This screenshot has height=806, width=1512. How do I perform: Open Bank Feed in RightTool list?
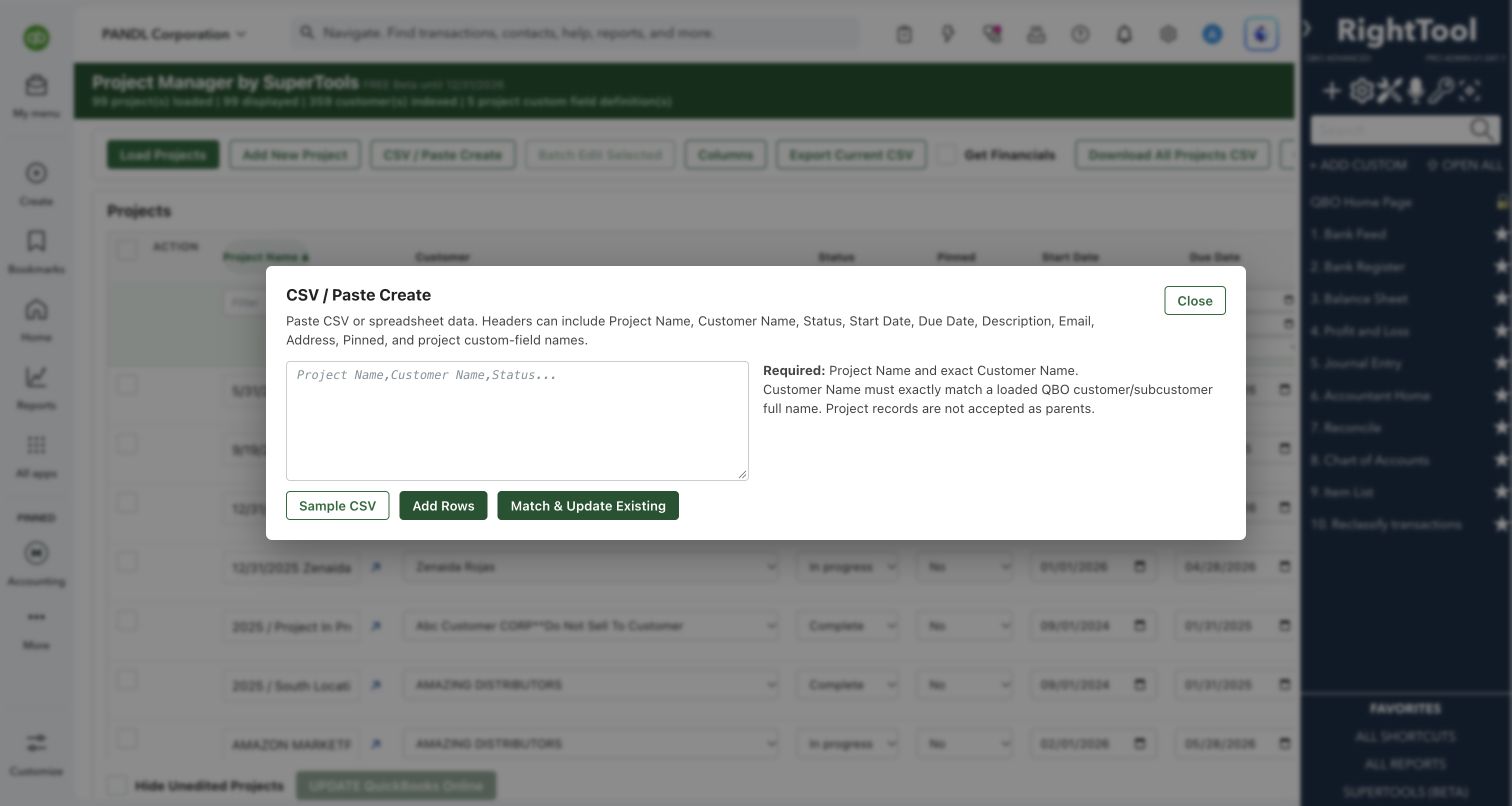pyautogui.click(x=1348, y=234)
